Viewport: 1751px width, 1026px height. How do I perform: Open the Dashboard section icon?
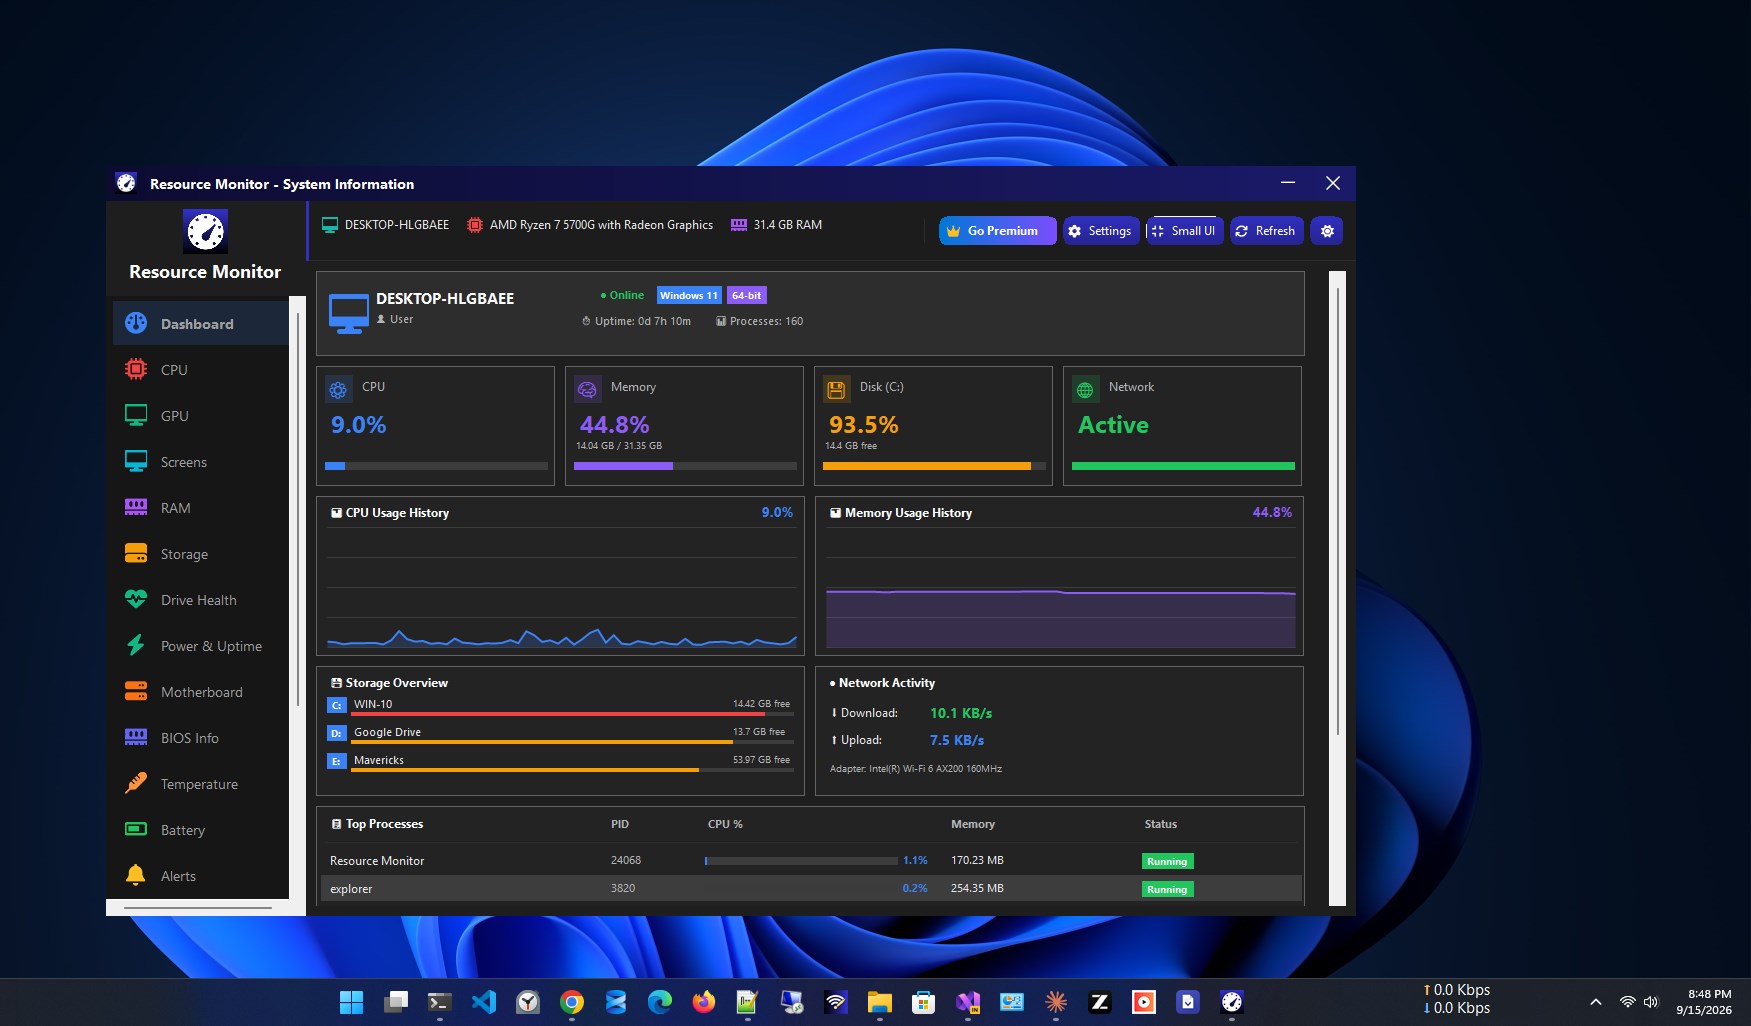136,323
